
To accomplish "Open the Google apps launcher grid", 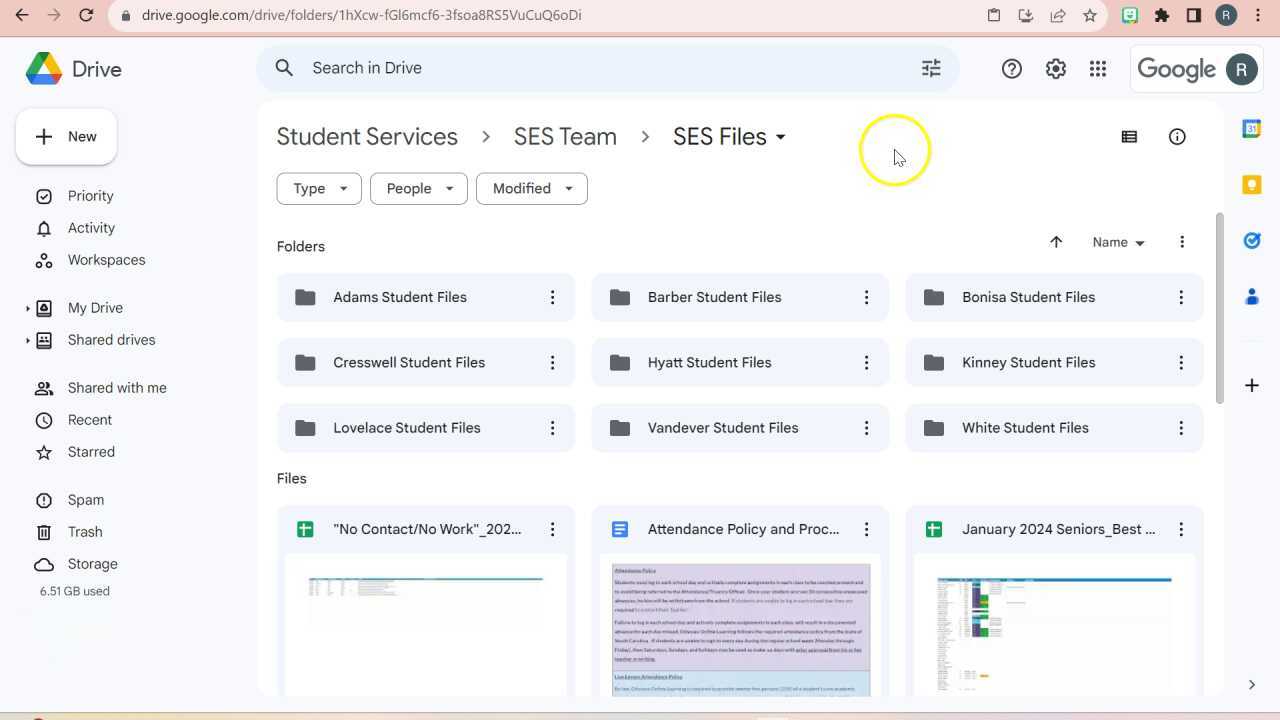I will click(x=1098, y=68).
